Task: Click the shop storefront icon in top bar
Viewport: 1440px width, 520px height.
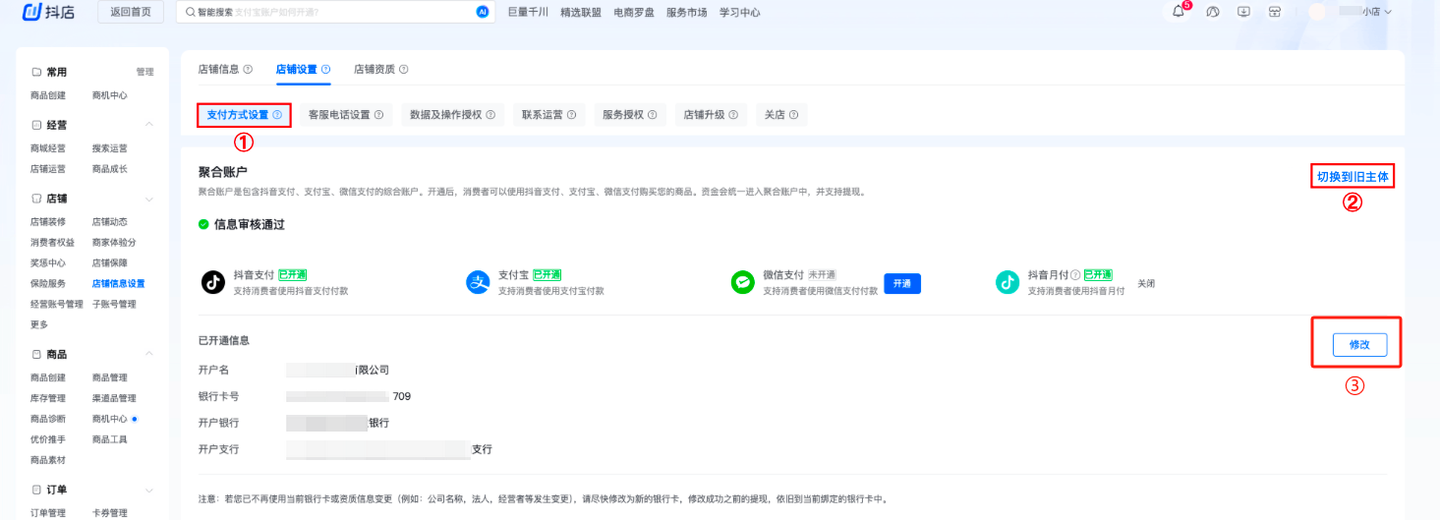Action: (x=1275, y=12)
